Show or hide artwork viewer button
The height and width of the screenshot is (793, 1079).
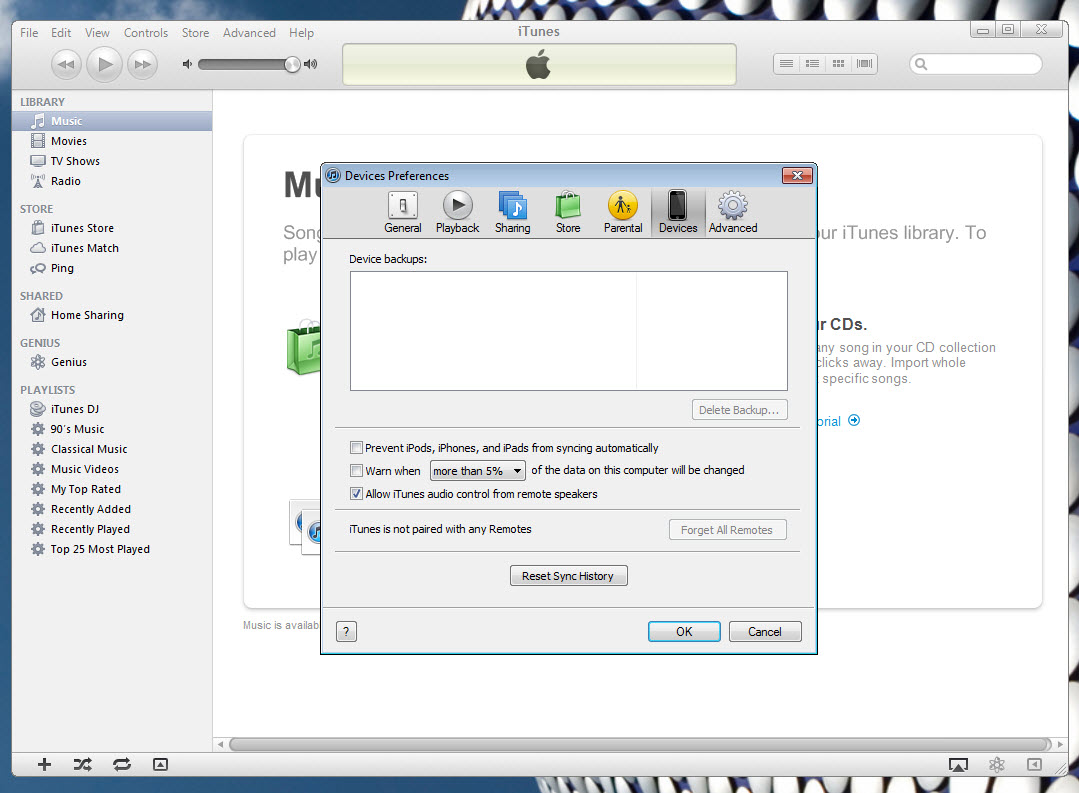[160, 764]
